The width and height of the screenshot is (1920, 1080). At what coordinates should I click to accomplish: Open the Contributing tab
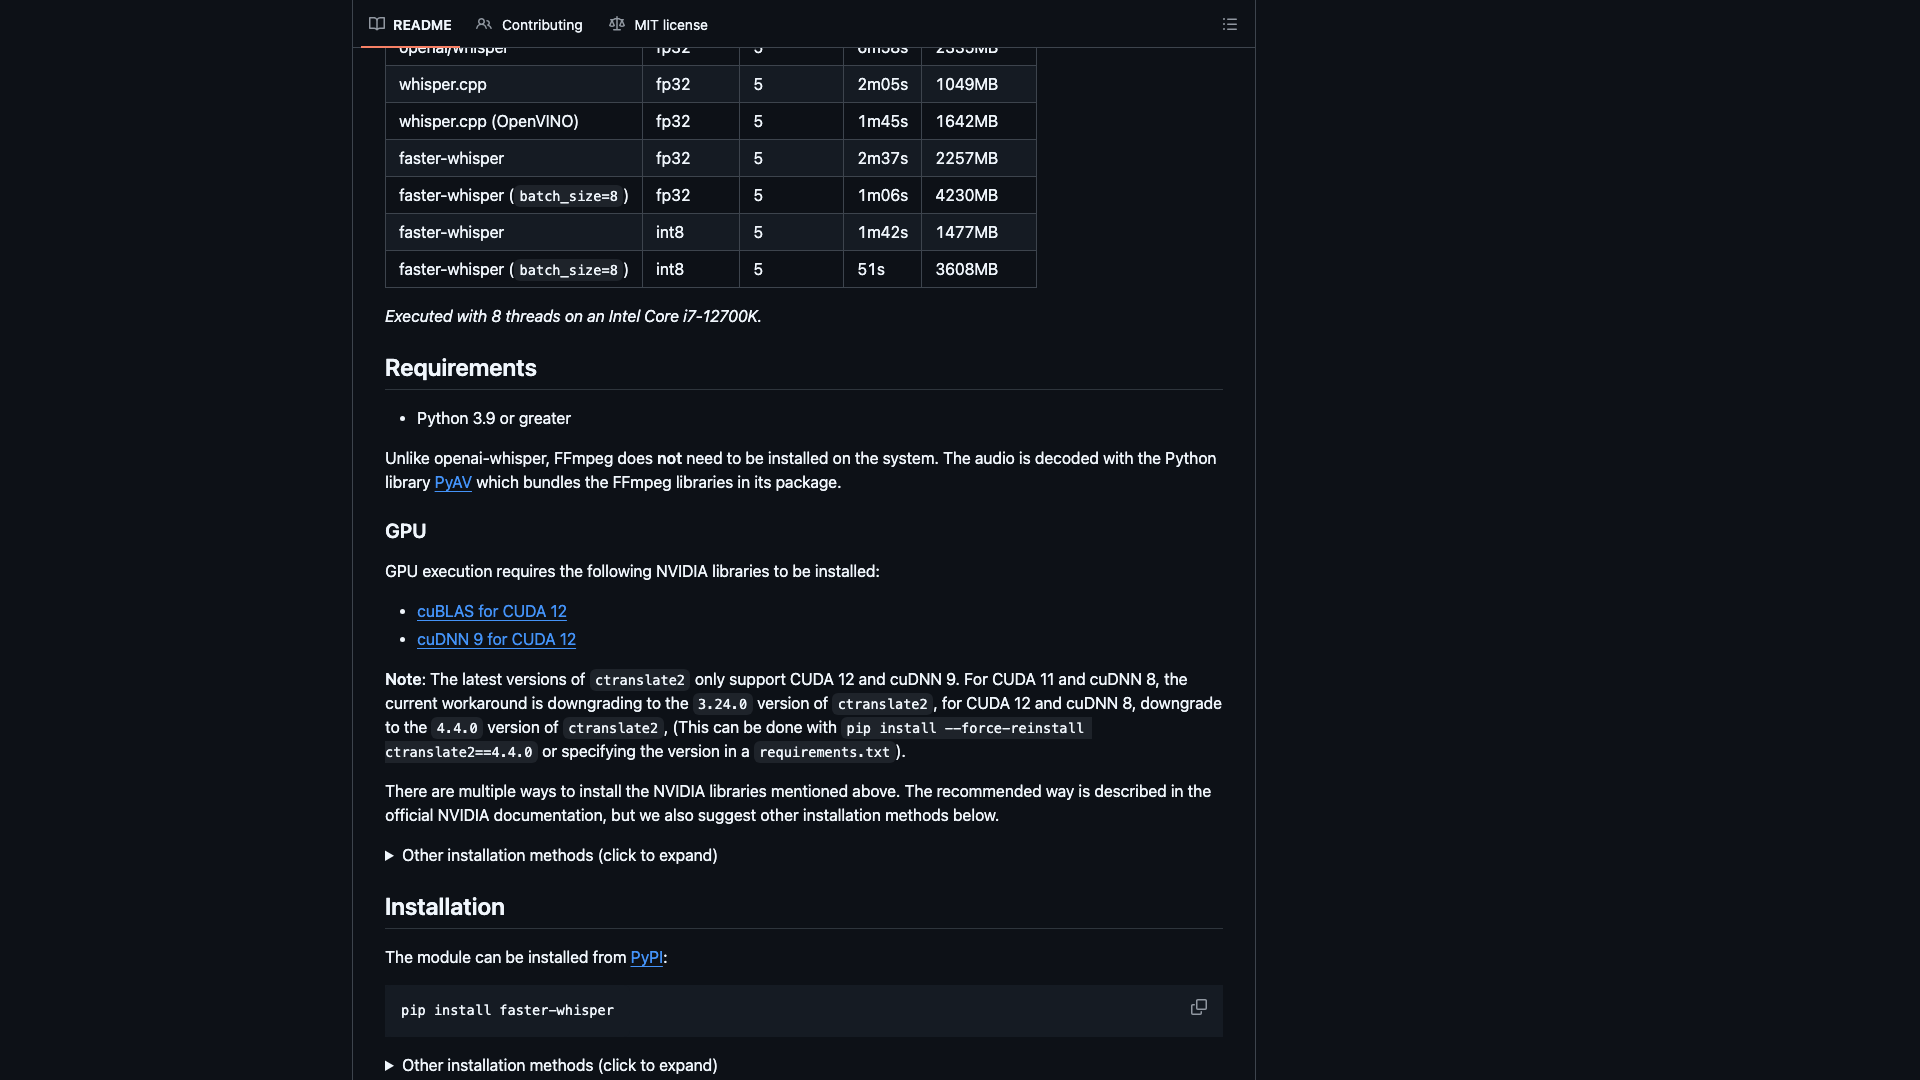529,24
